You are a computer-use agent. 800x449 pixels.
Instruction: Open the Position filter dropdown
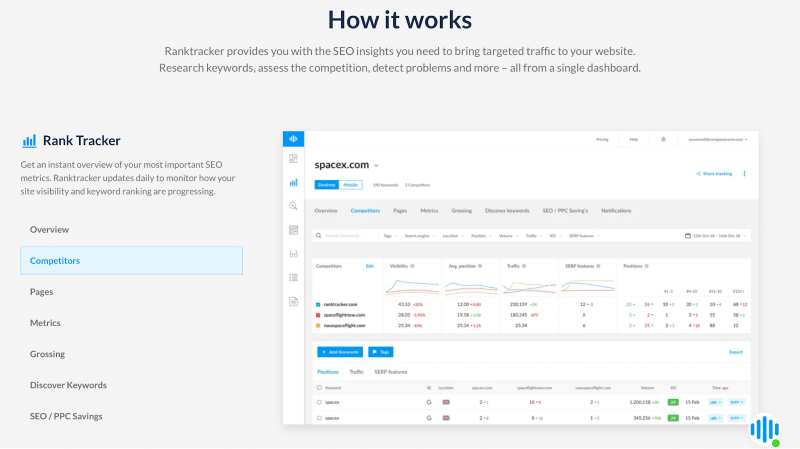point(481,236)
